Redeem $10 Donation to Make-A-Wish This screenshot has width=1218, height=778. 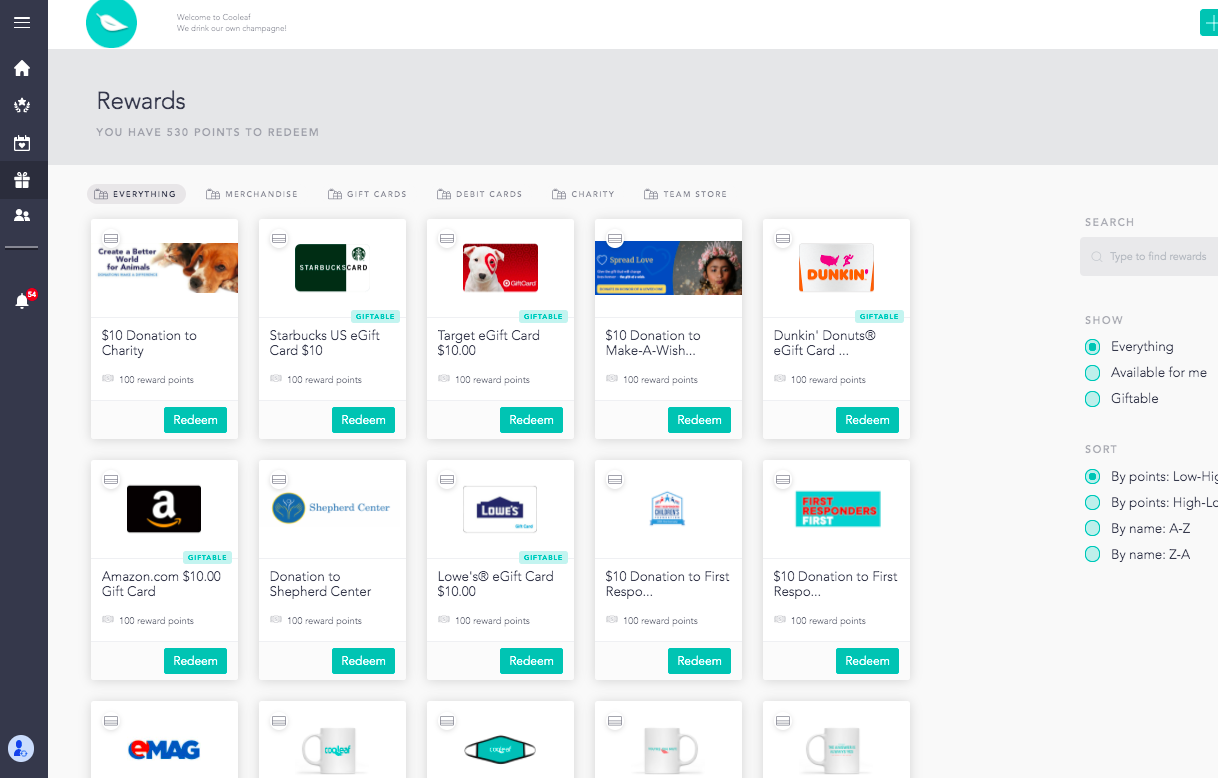pyautogui.click(x=699, y=420)
